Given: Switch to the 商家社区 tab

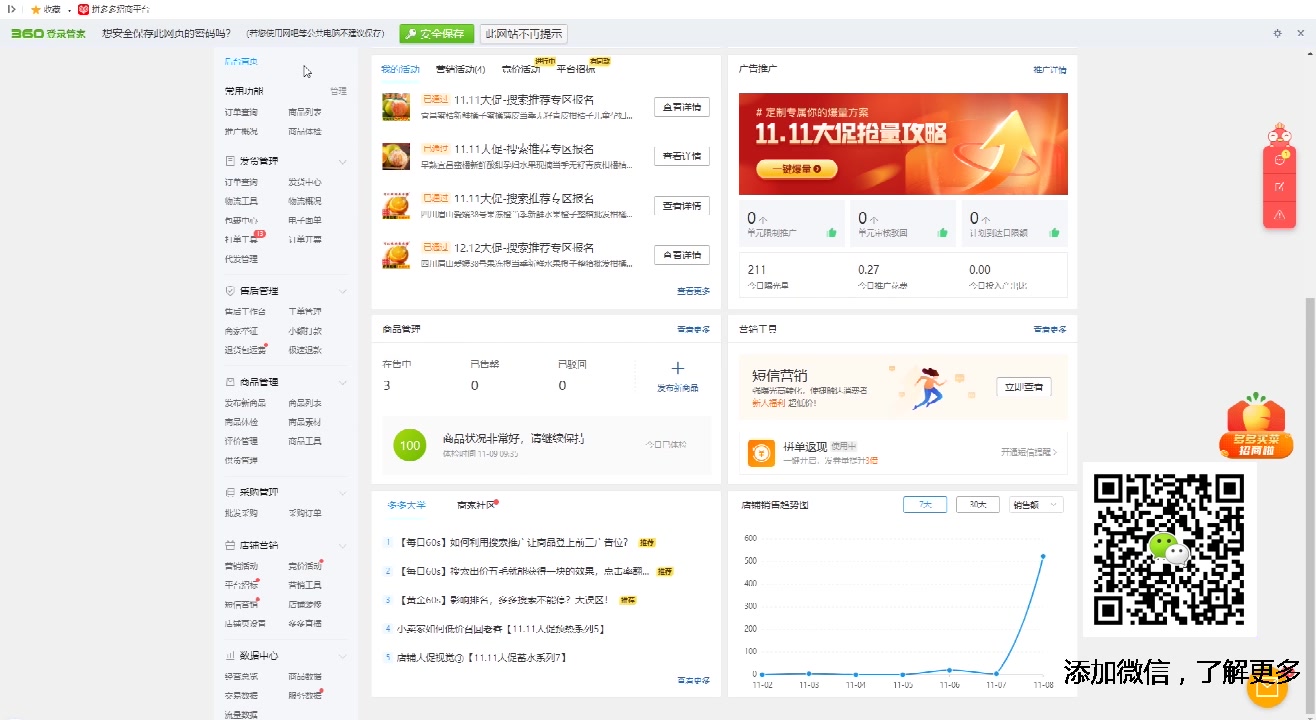Looking at the screenshot, I should click(x=475, y=505).
